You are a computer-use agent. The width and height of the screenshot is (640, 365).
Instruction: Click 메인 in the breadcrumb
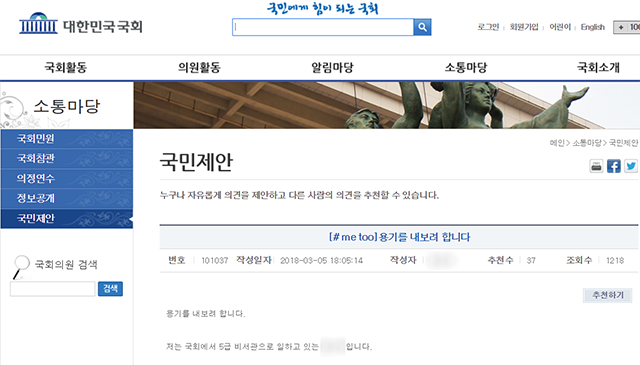557,143
